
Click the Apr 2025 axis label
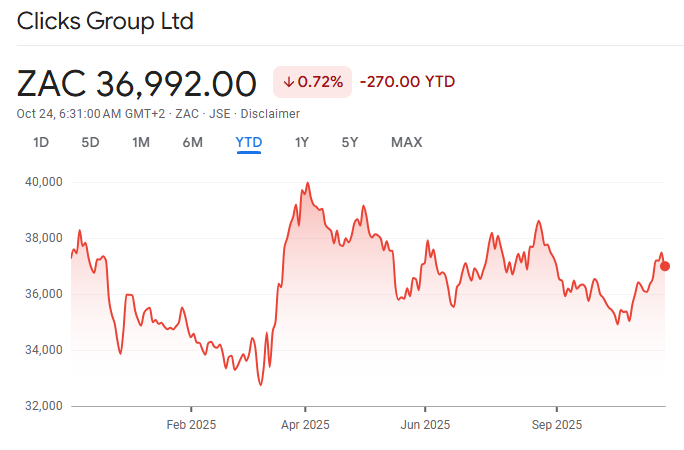pos(305,425)
